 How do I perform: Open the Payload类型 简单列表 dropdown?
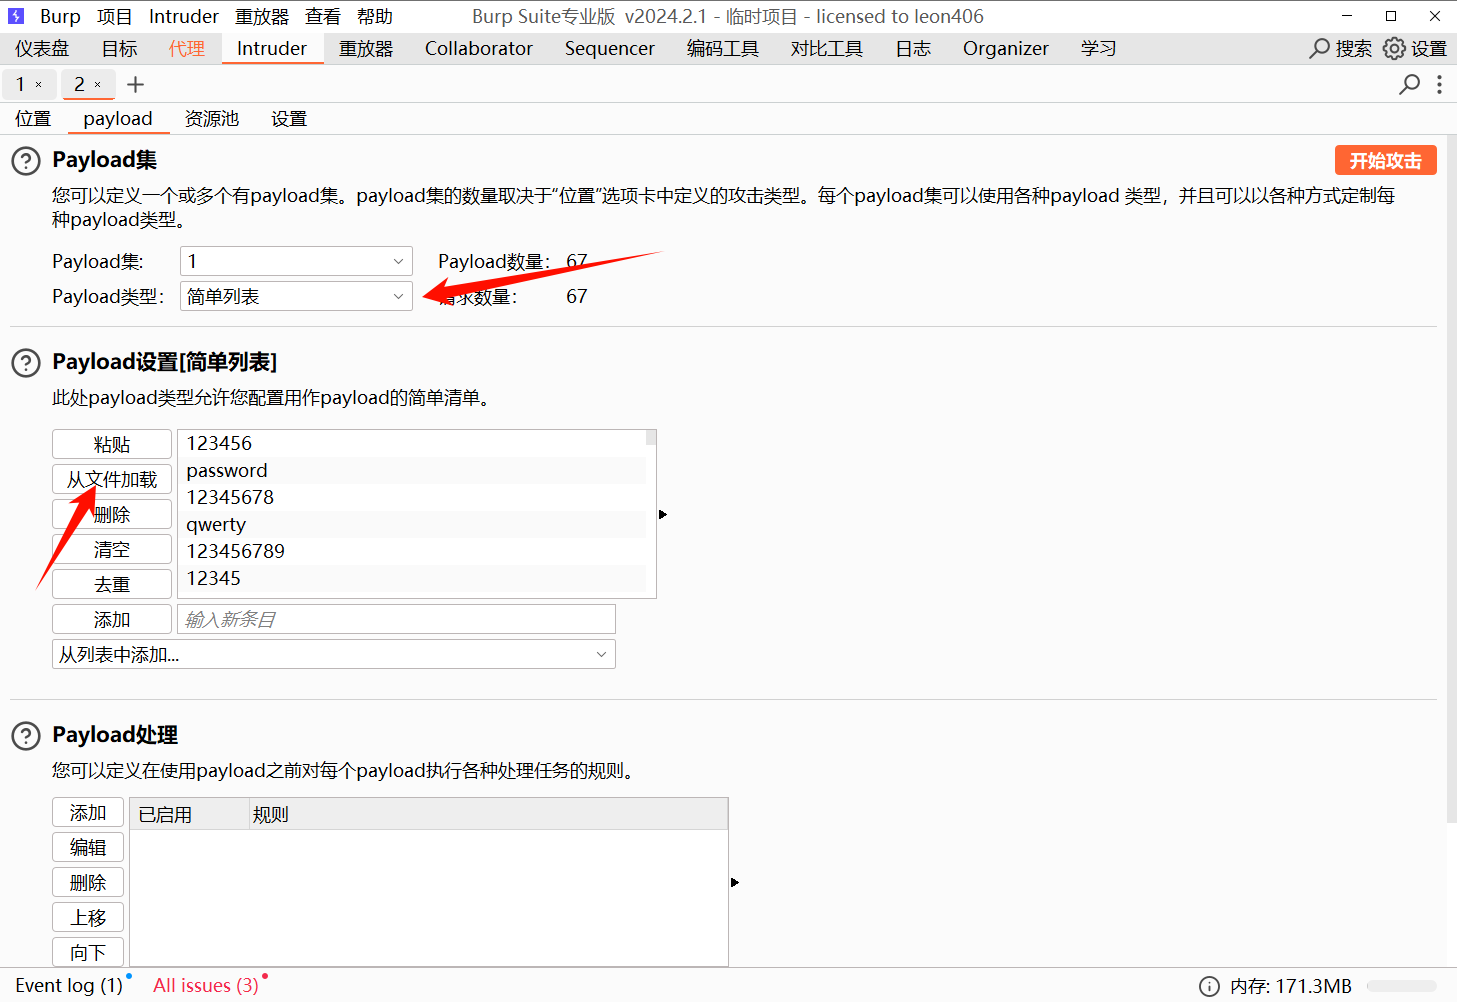(296, 296)
